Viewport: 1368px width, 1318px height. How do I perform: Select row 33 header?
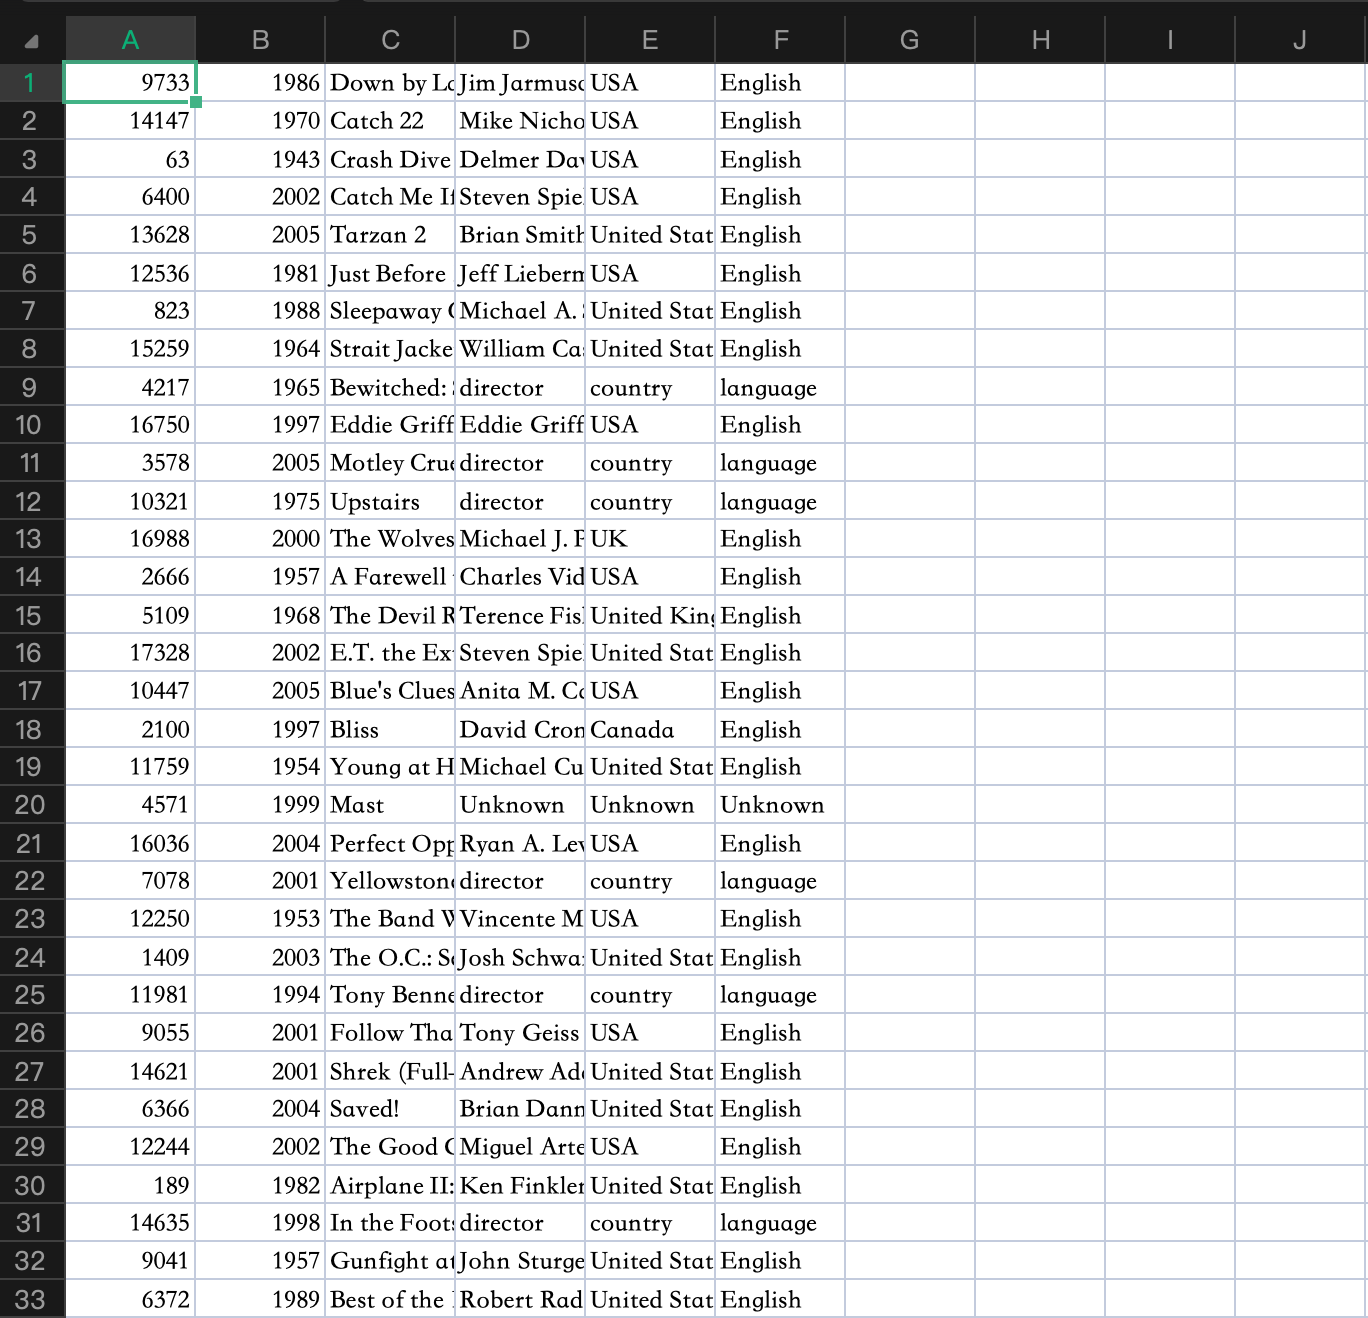point(32,1299)
